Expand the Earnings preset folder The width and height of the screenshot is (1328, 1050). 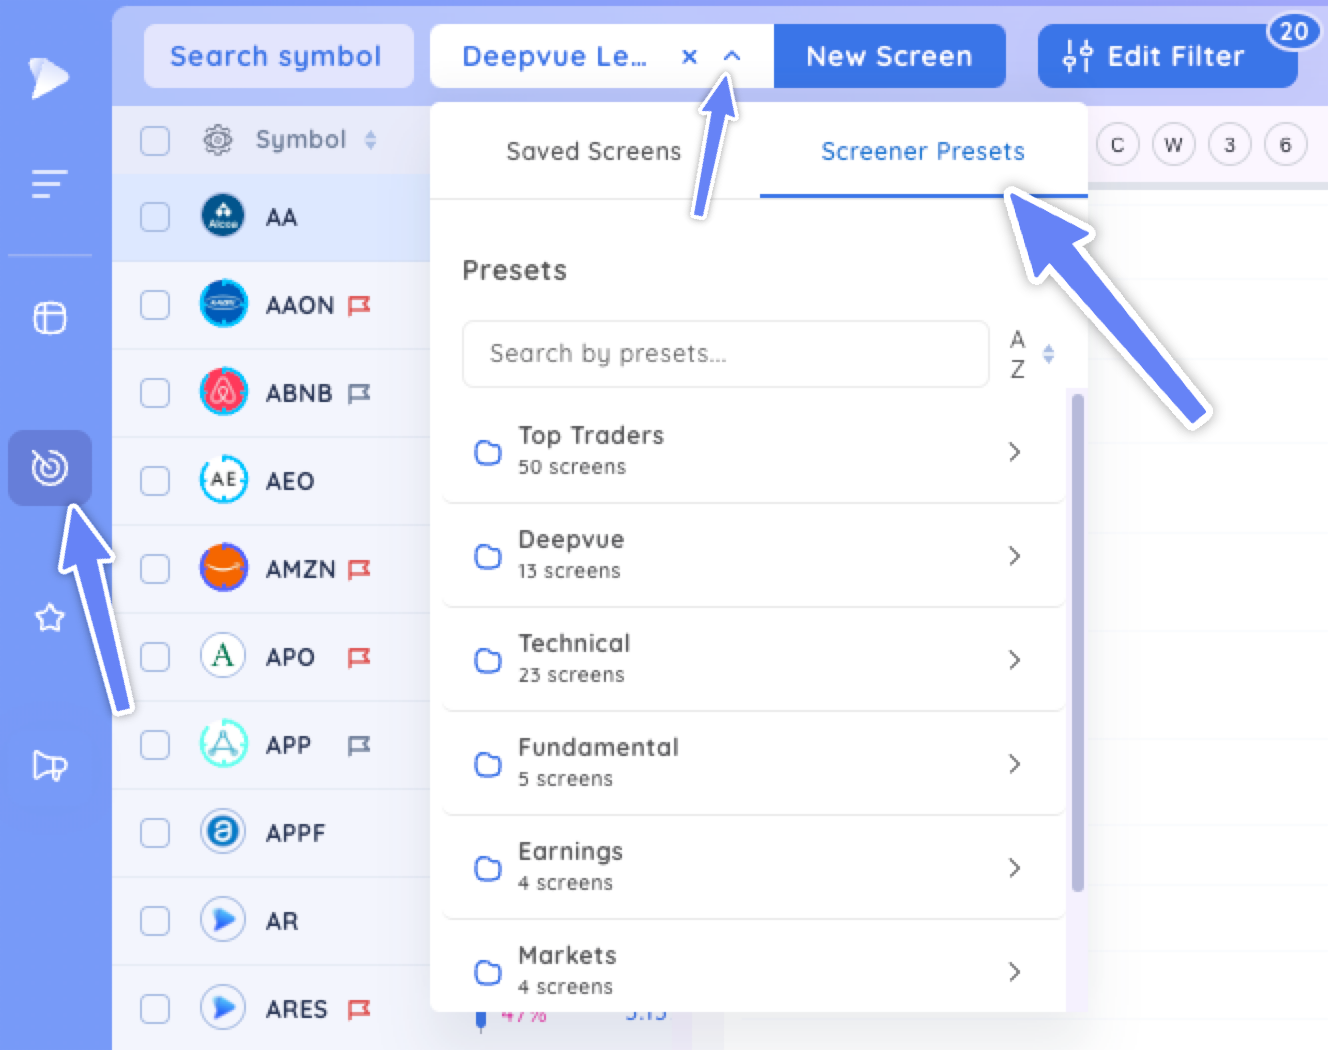click(754, 868)
